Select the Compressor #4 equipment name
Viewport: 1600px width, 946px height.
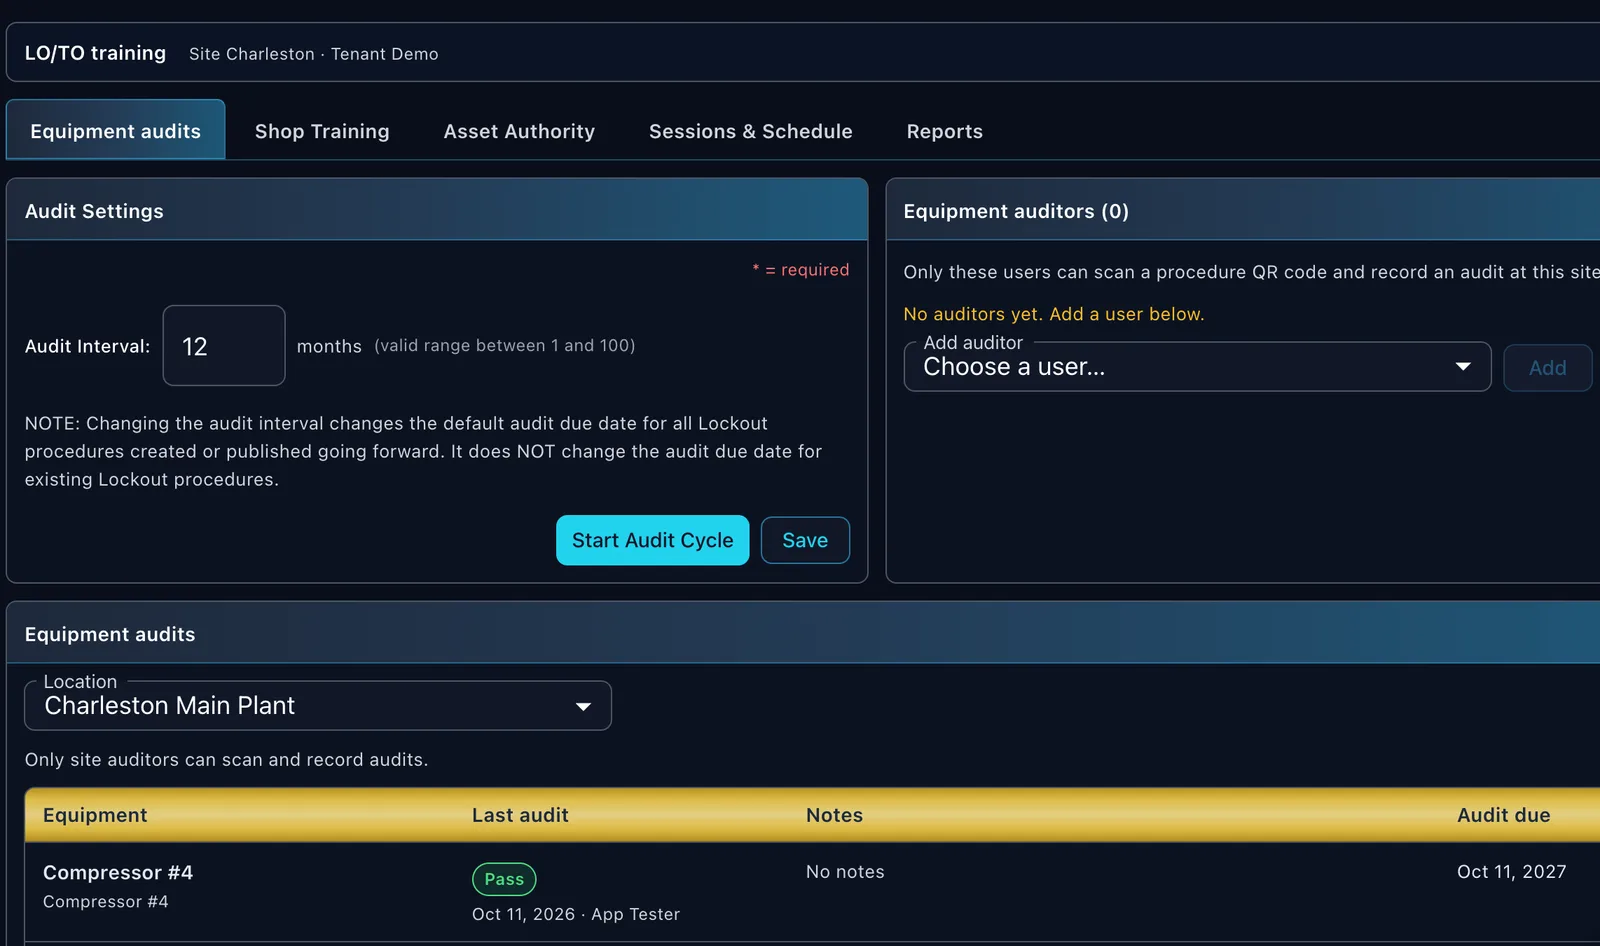coord(118,872)
